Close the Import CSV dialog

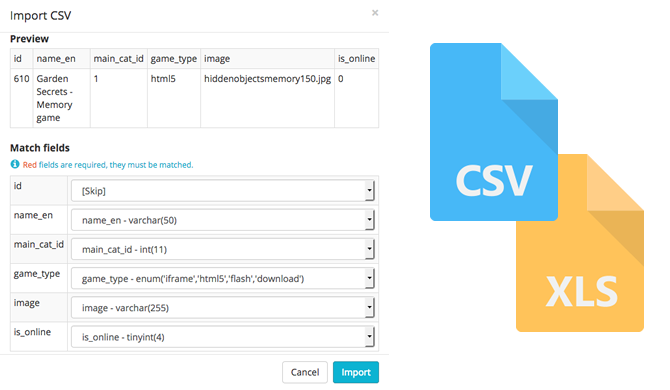click(x=375, y=13)
